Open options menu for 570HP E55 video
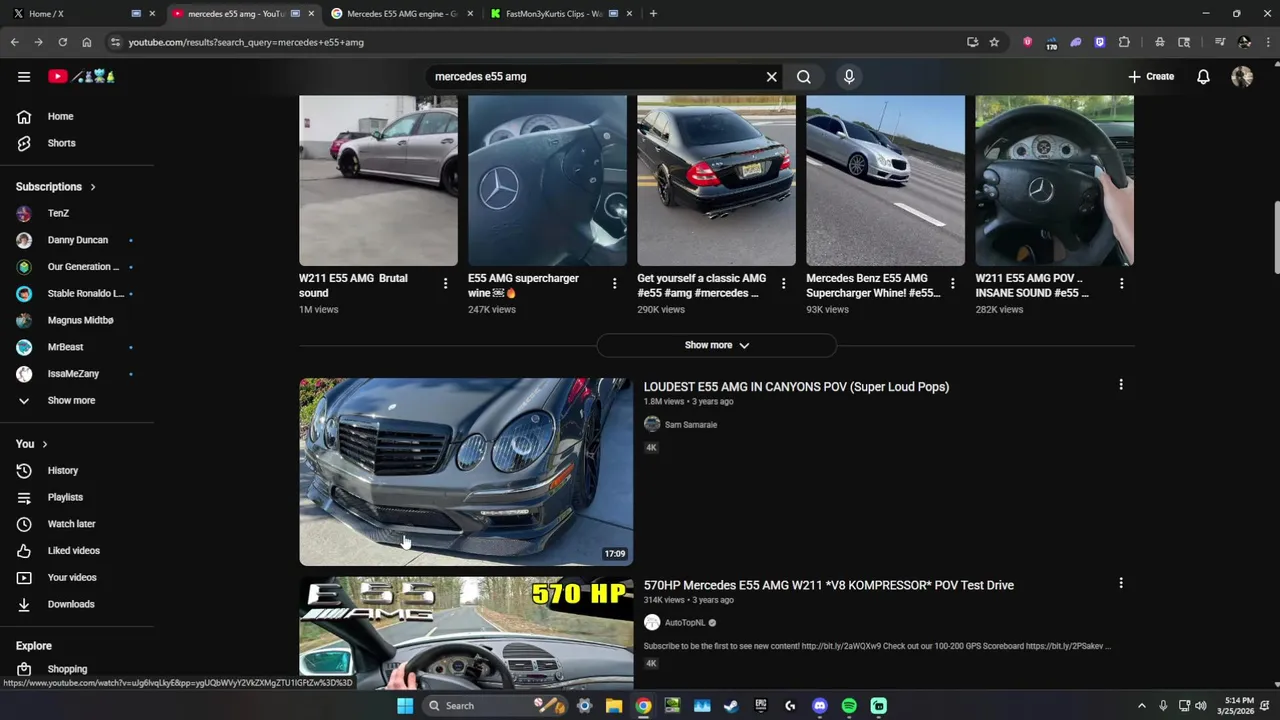This screenshot has width=1280, height=720. pyautogui.click(x=1121, y=583)
